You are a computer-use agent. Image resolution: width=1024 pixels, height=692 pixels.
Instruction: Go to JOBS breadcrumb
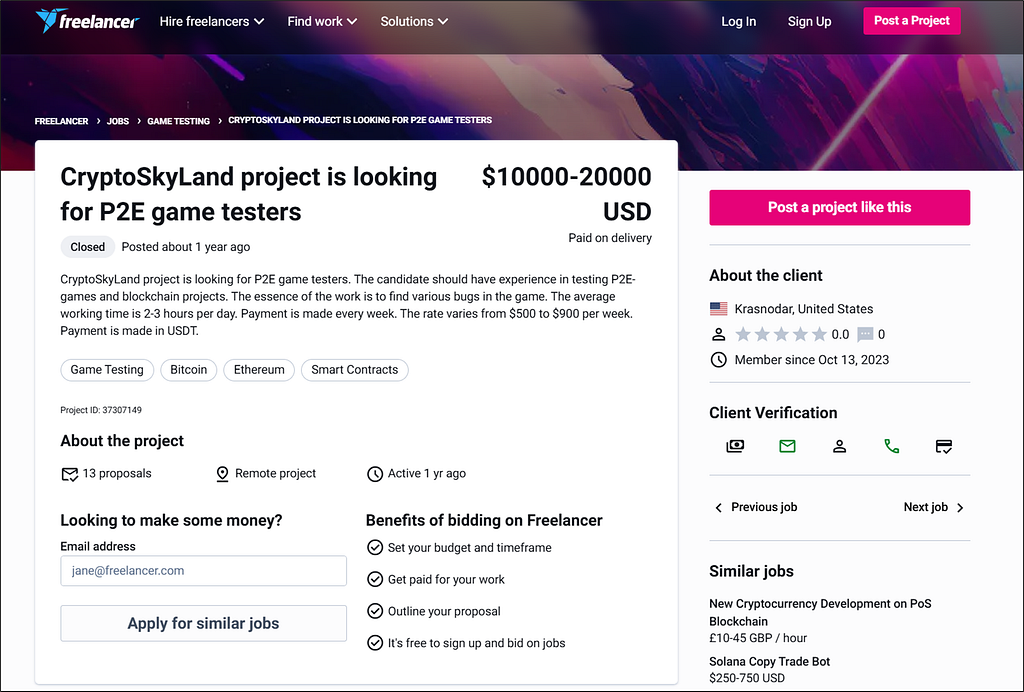coord(118,121)
